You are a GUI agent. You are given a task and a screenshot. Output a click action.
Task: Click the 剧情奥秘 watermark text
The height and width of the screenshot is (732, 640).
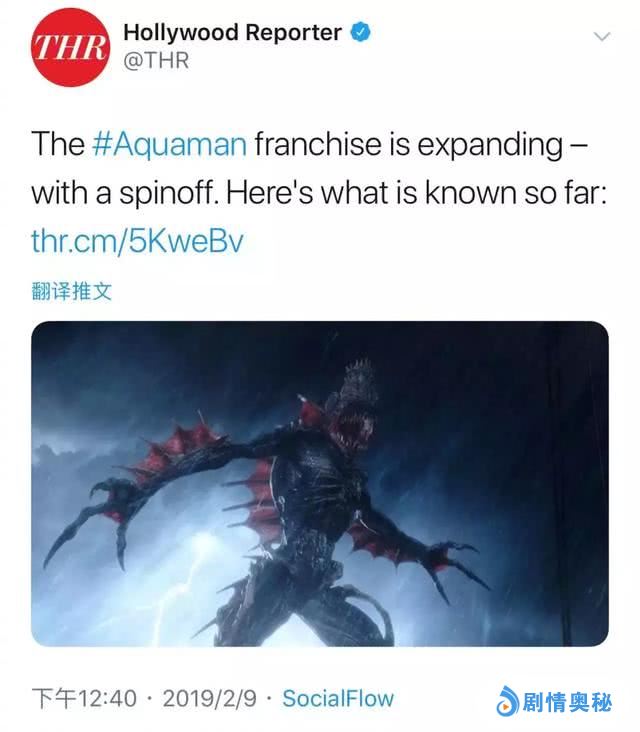point(567,702)
